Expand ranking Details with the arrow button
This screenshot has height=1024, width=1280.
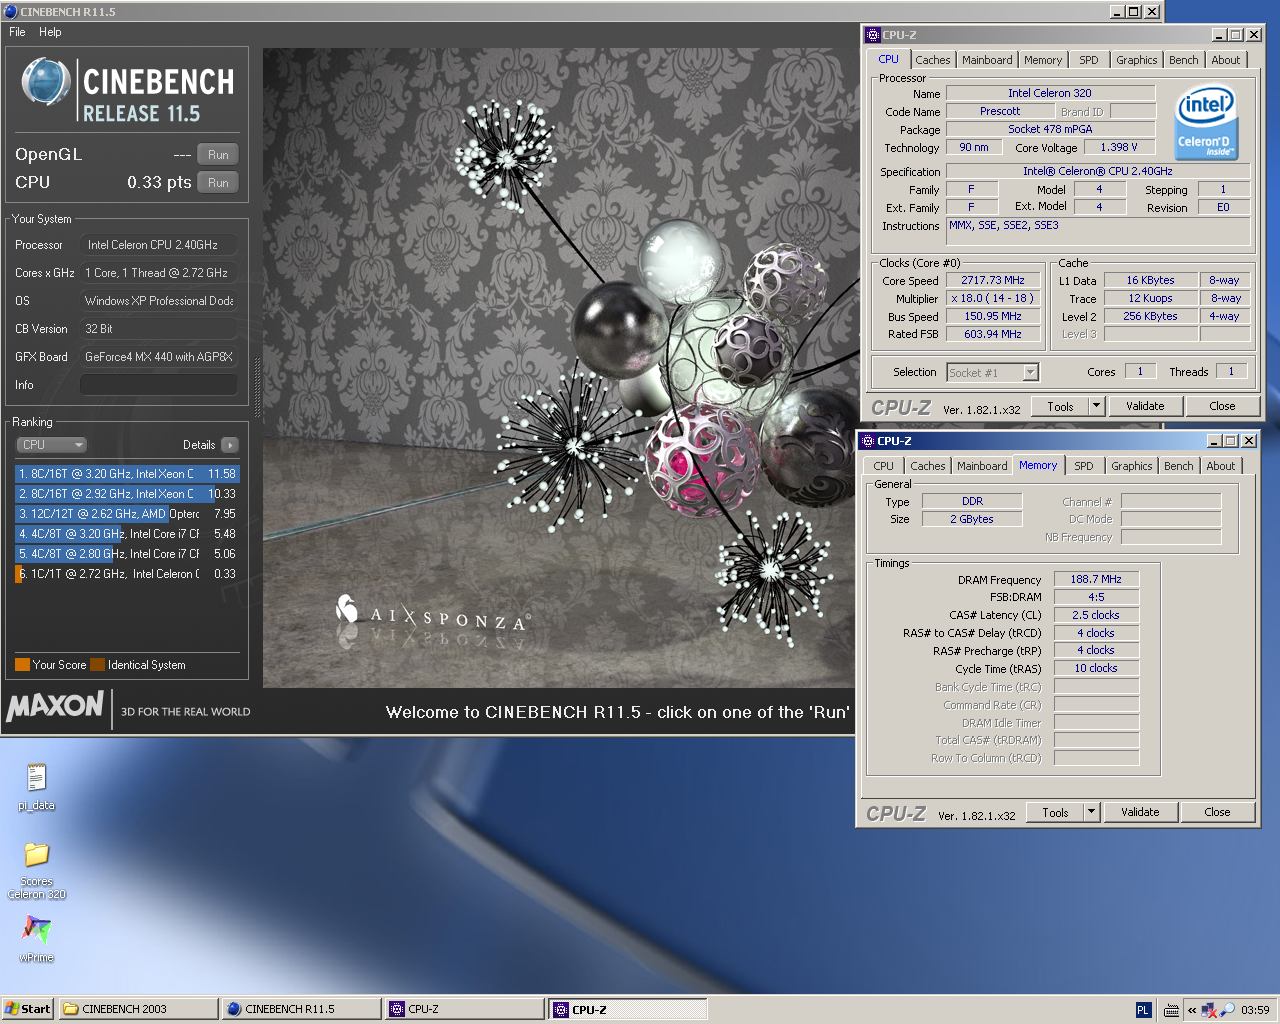coord(230,445)
